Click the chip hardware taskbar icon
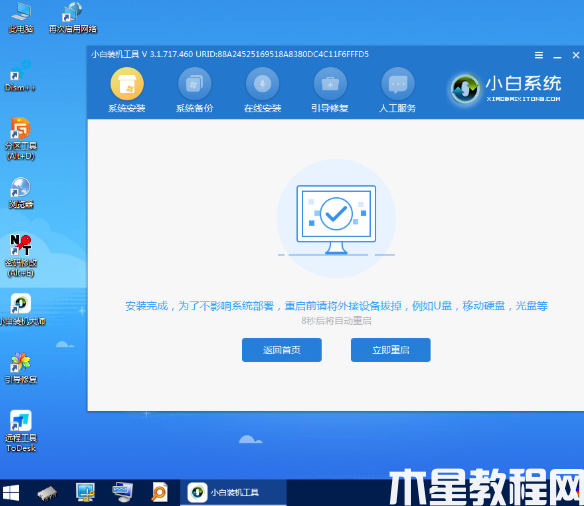 47,493
